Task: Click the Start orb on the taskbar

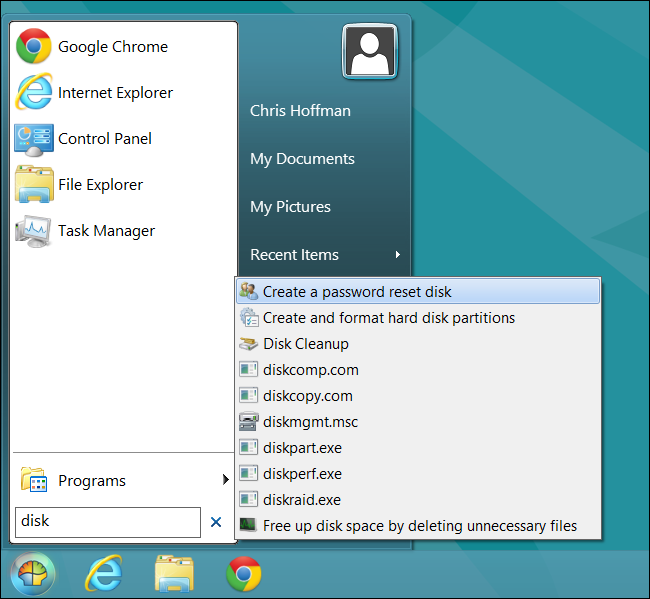Action: click(33, 574)
